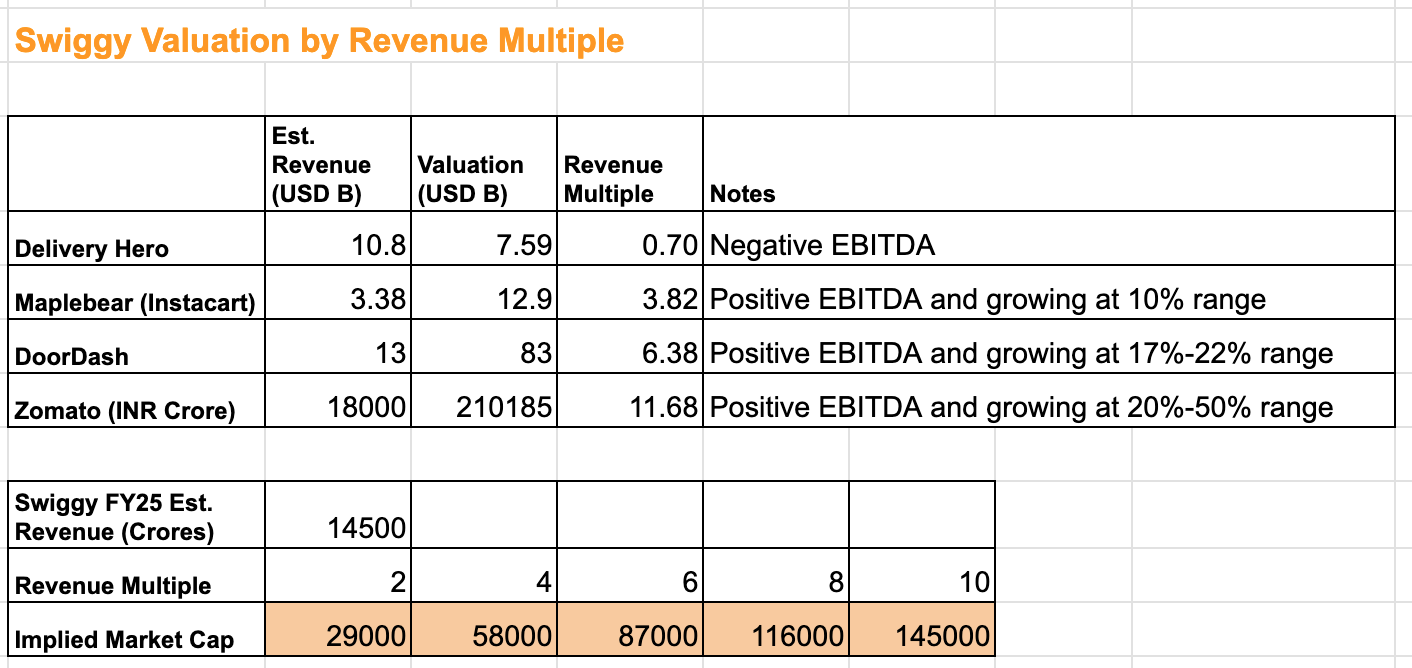Click 'Swiggy FY25 Est. Revenue (Crores)' label
This screenshot has width=1412, height=668.
coord(137,514)
